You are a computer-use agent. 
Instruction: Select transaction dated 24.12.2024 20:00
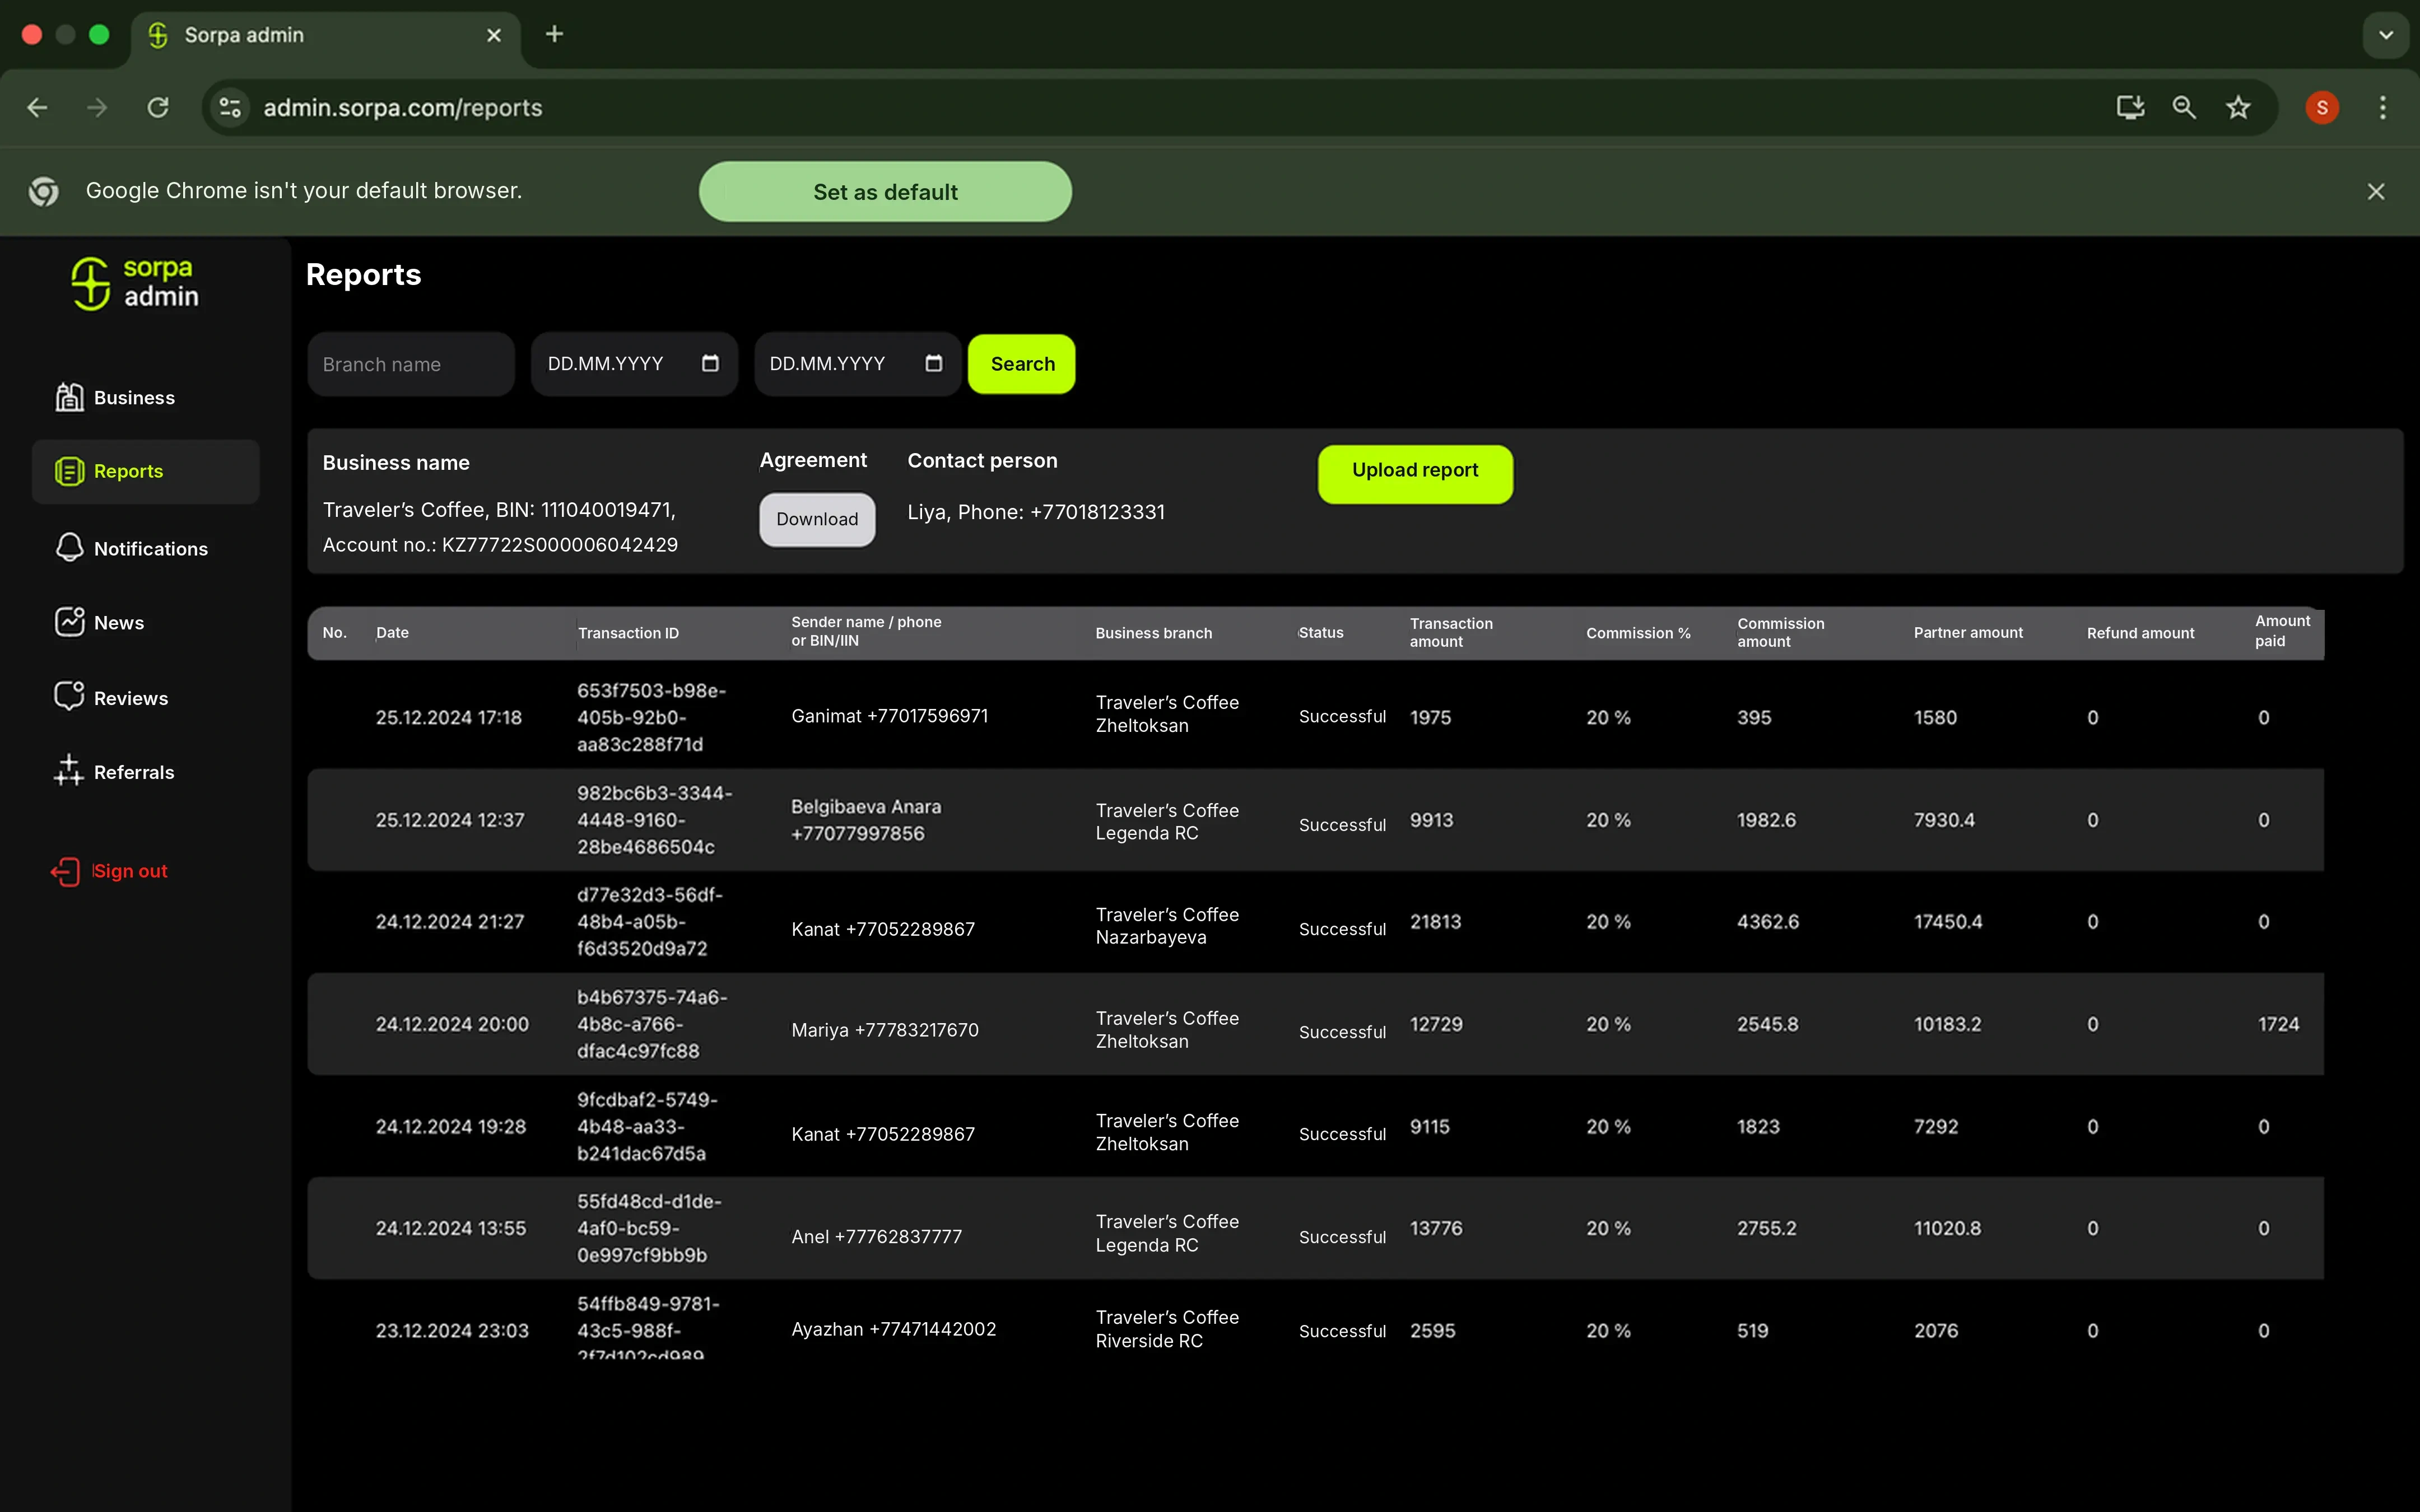452,1024
